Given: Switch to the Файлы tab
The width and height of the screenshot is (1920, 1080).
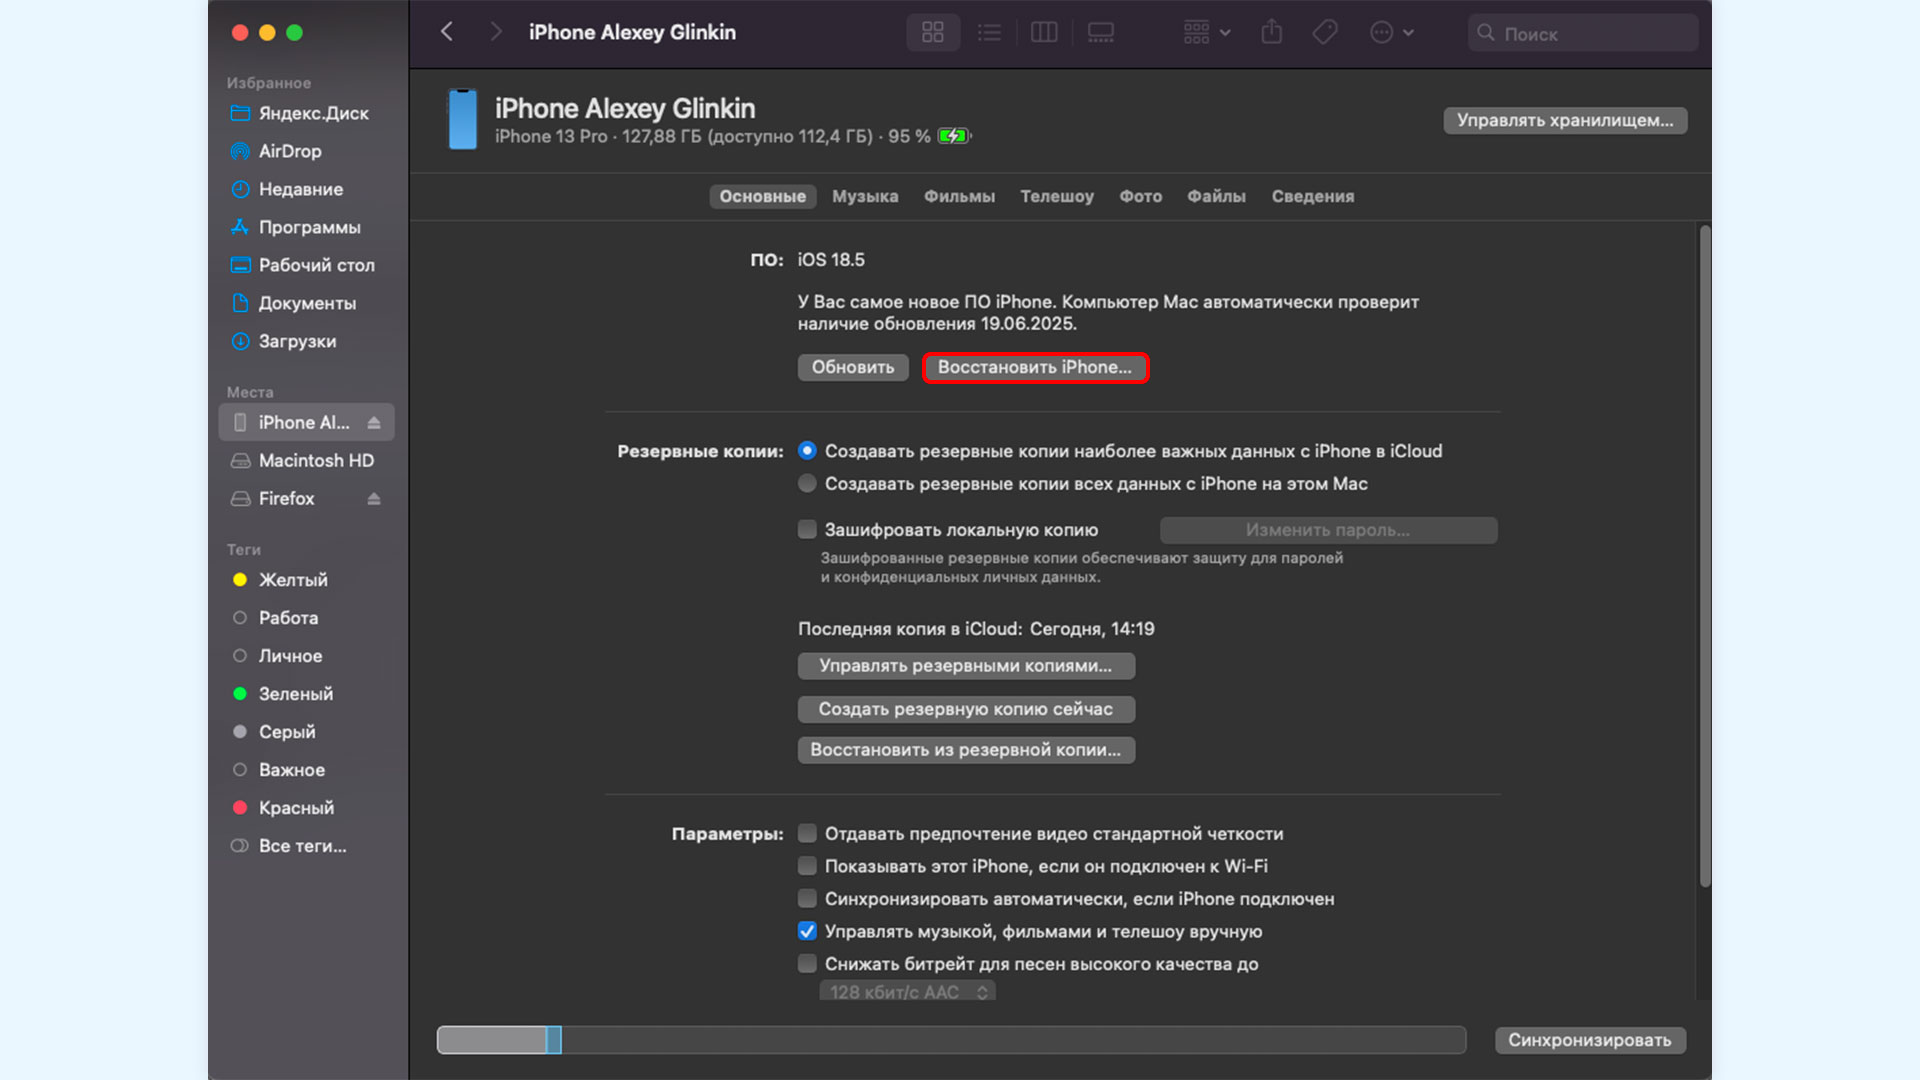Looking at the screenshot, I should [1216, 197].
